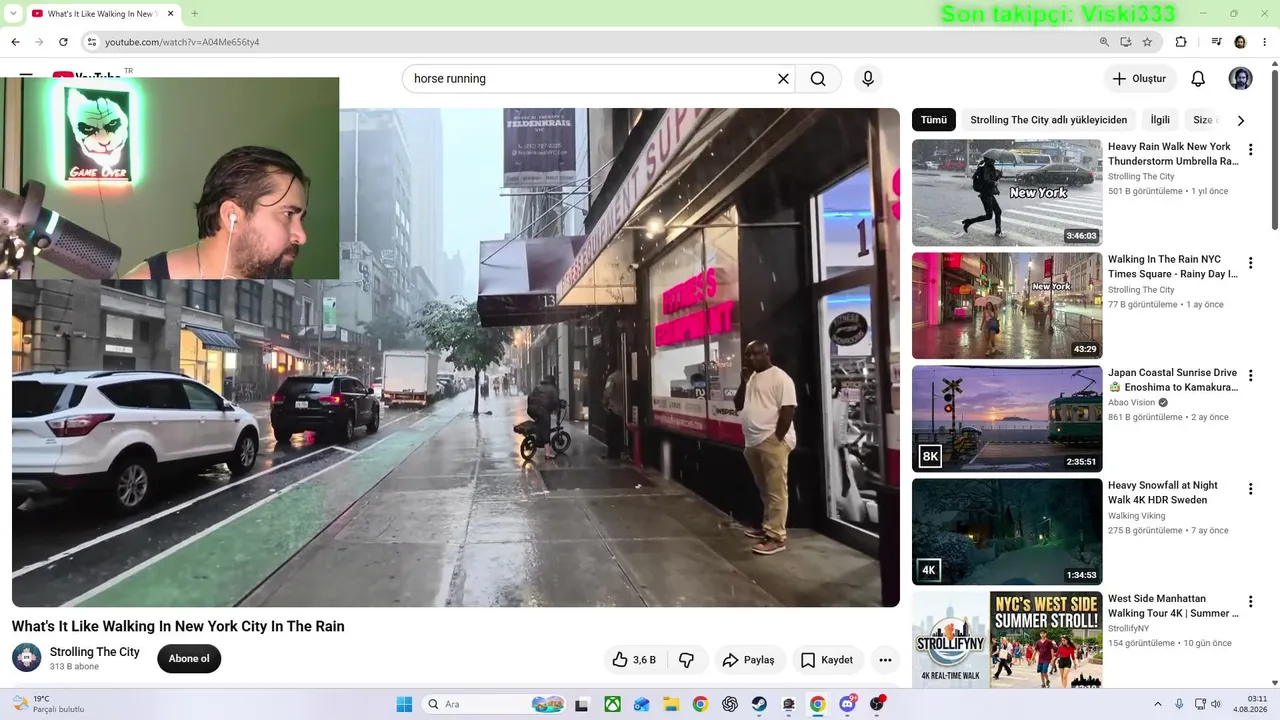
Task: Click the Chrome address bar URL
Action: click(182, 42)
